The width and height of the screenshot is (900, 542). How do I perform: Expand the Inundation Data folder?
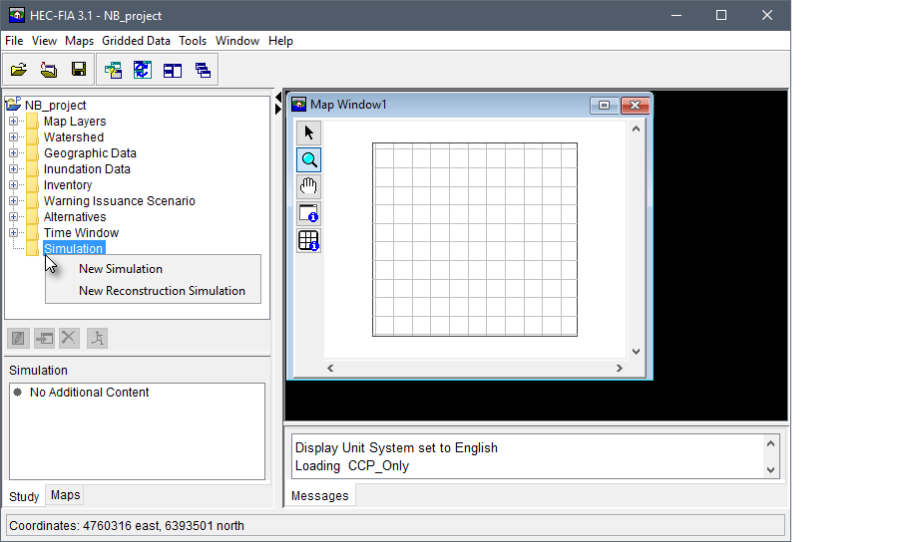(x=14, y=170)
